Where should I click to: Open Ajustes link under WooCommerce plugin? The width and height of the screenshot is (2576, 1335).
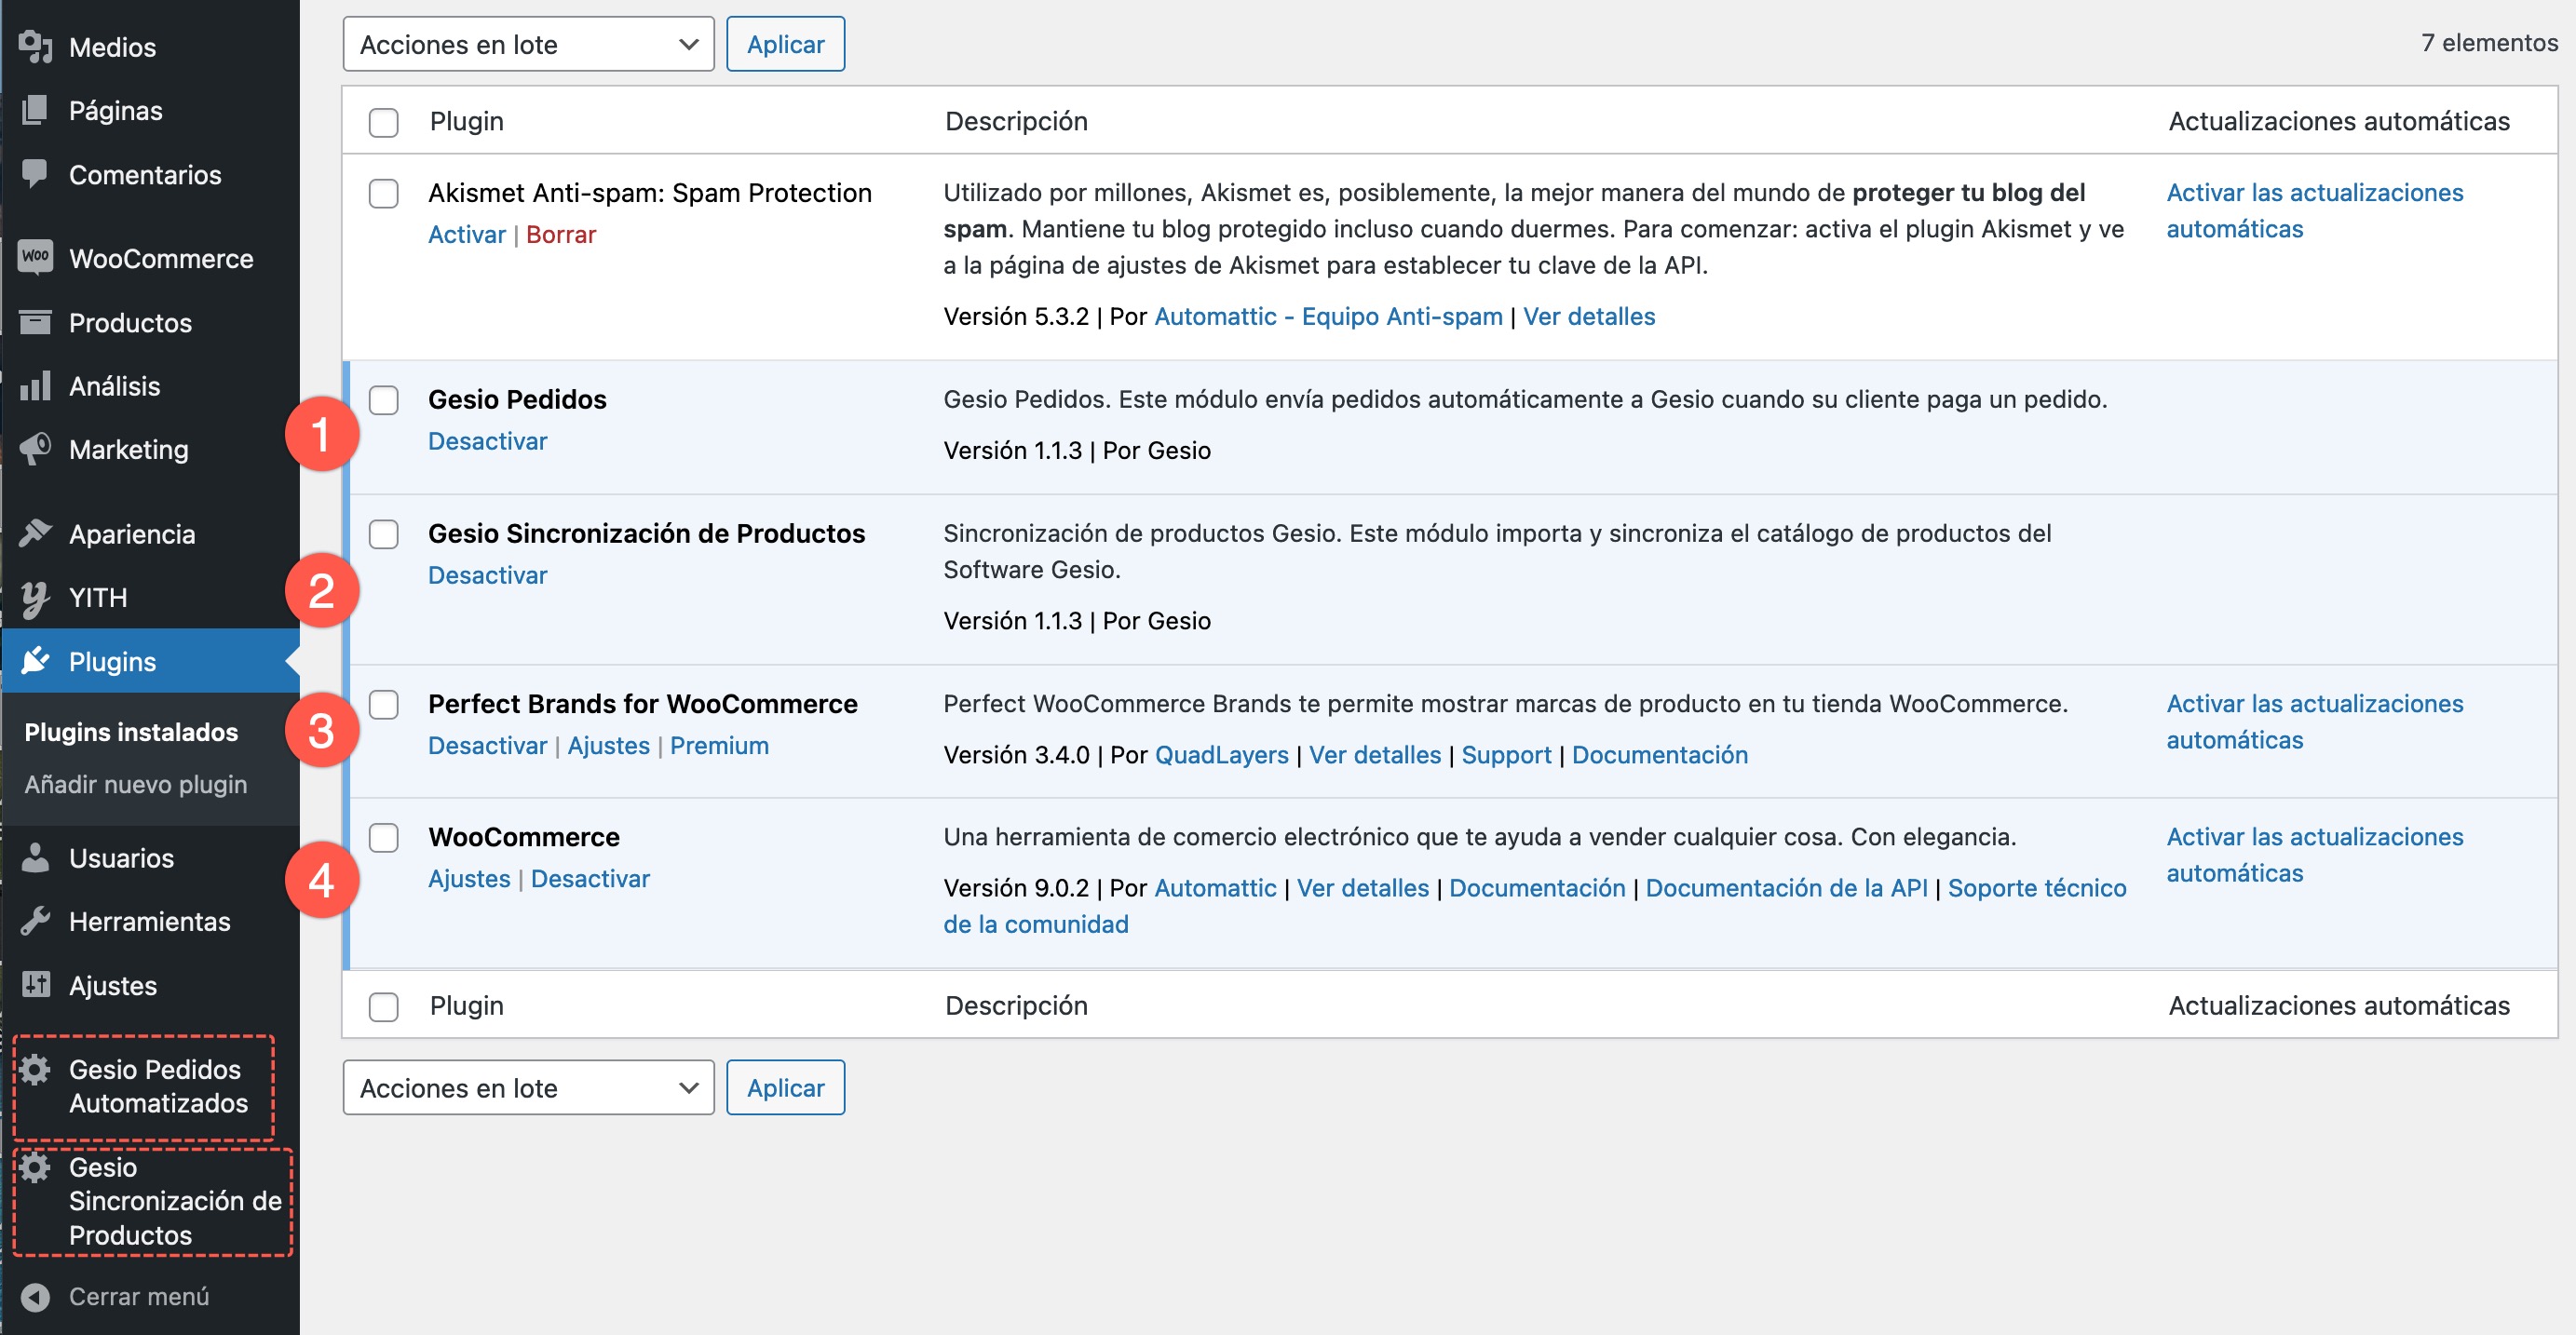pyautogui.click(x=469, y=878)
